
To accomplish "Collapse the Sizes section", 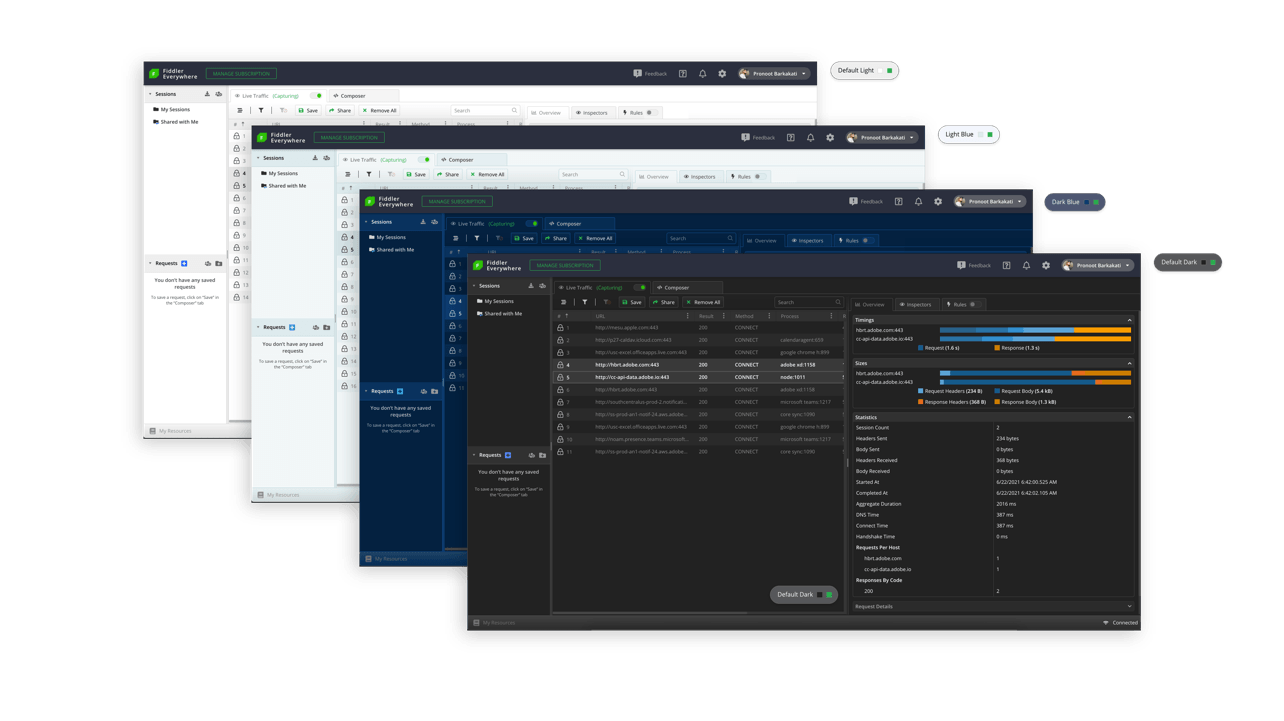I will (1130, 363).
